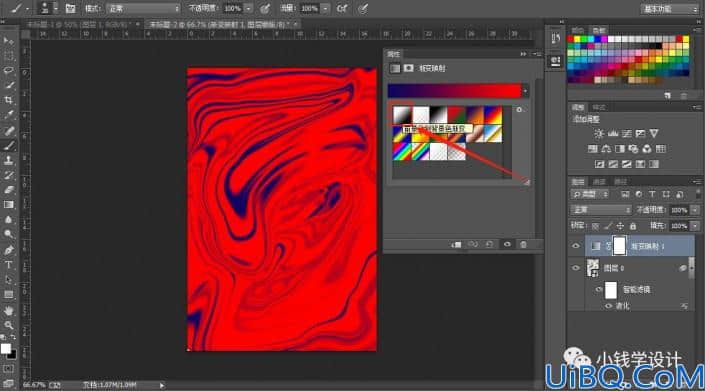This screenshot has width=705, height=391.
Task: Click the gradient preview bar to edit
Action: tap(455, 91)
